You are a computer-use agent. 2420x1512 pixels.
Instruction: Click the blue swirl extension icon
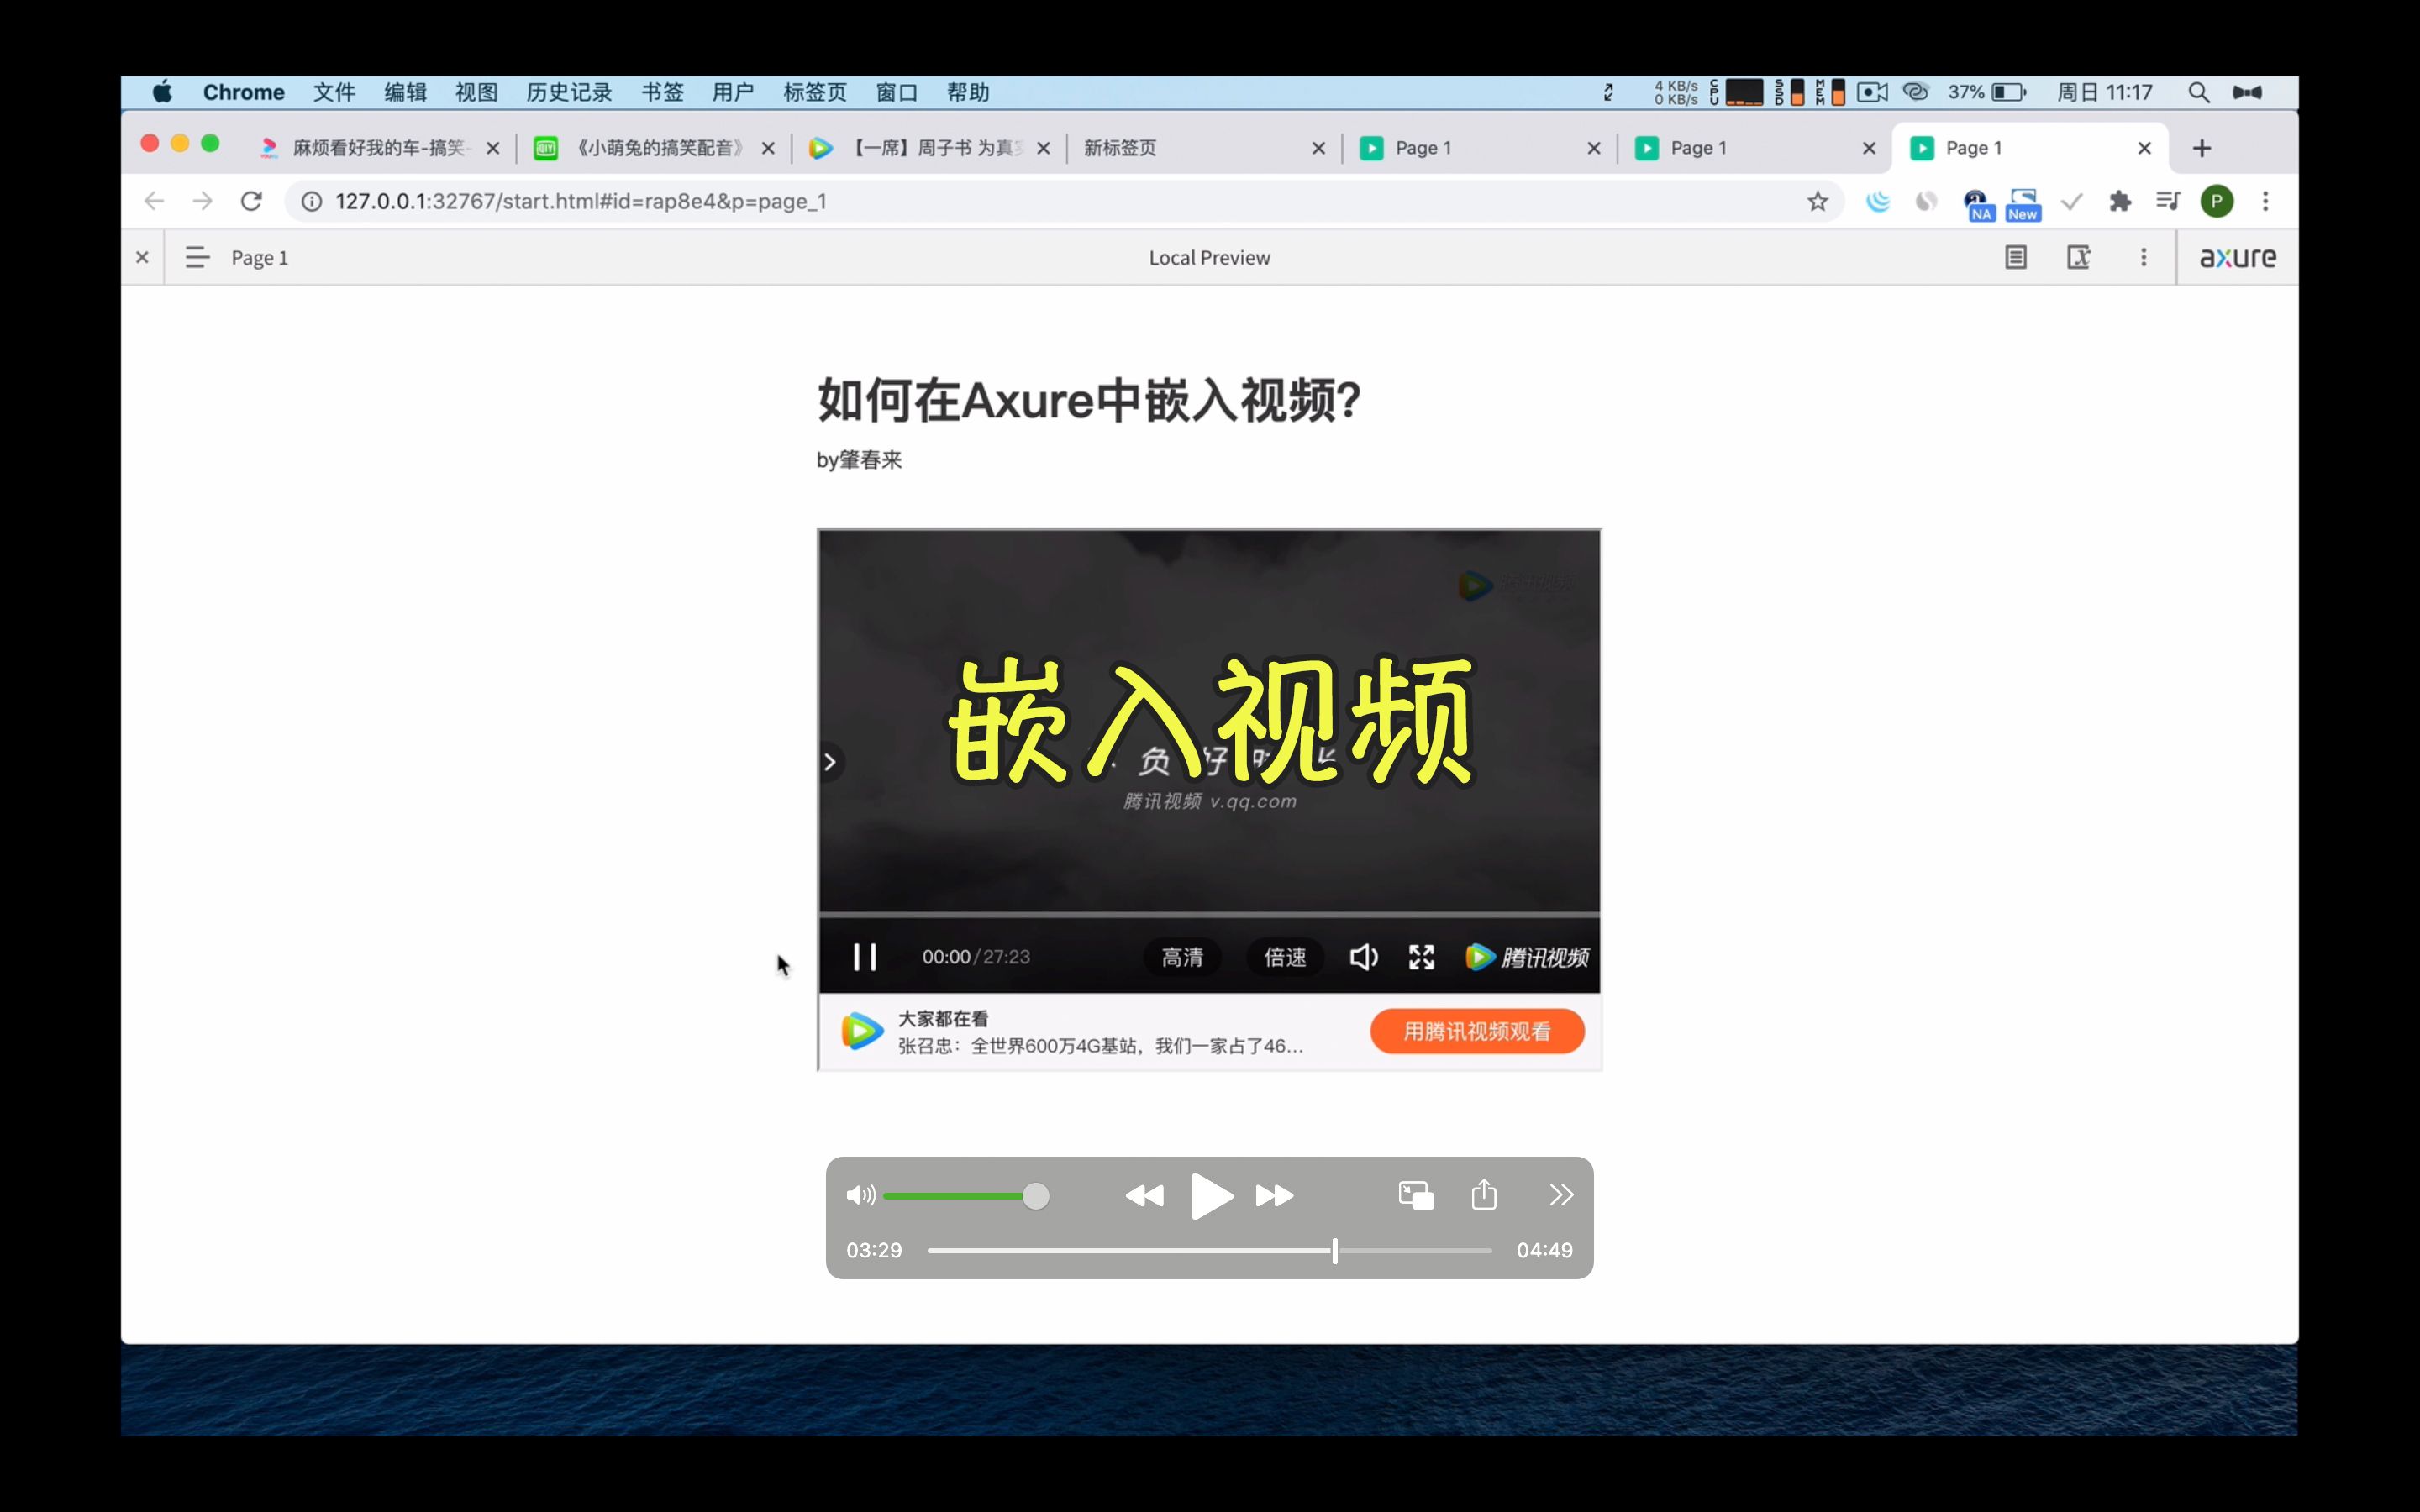click(x=1878, y=201)
